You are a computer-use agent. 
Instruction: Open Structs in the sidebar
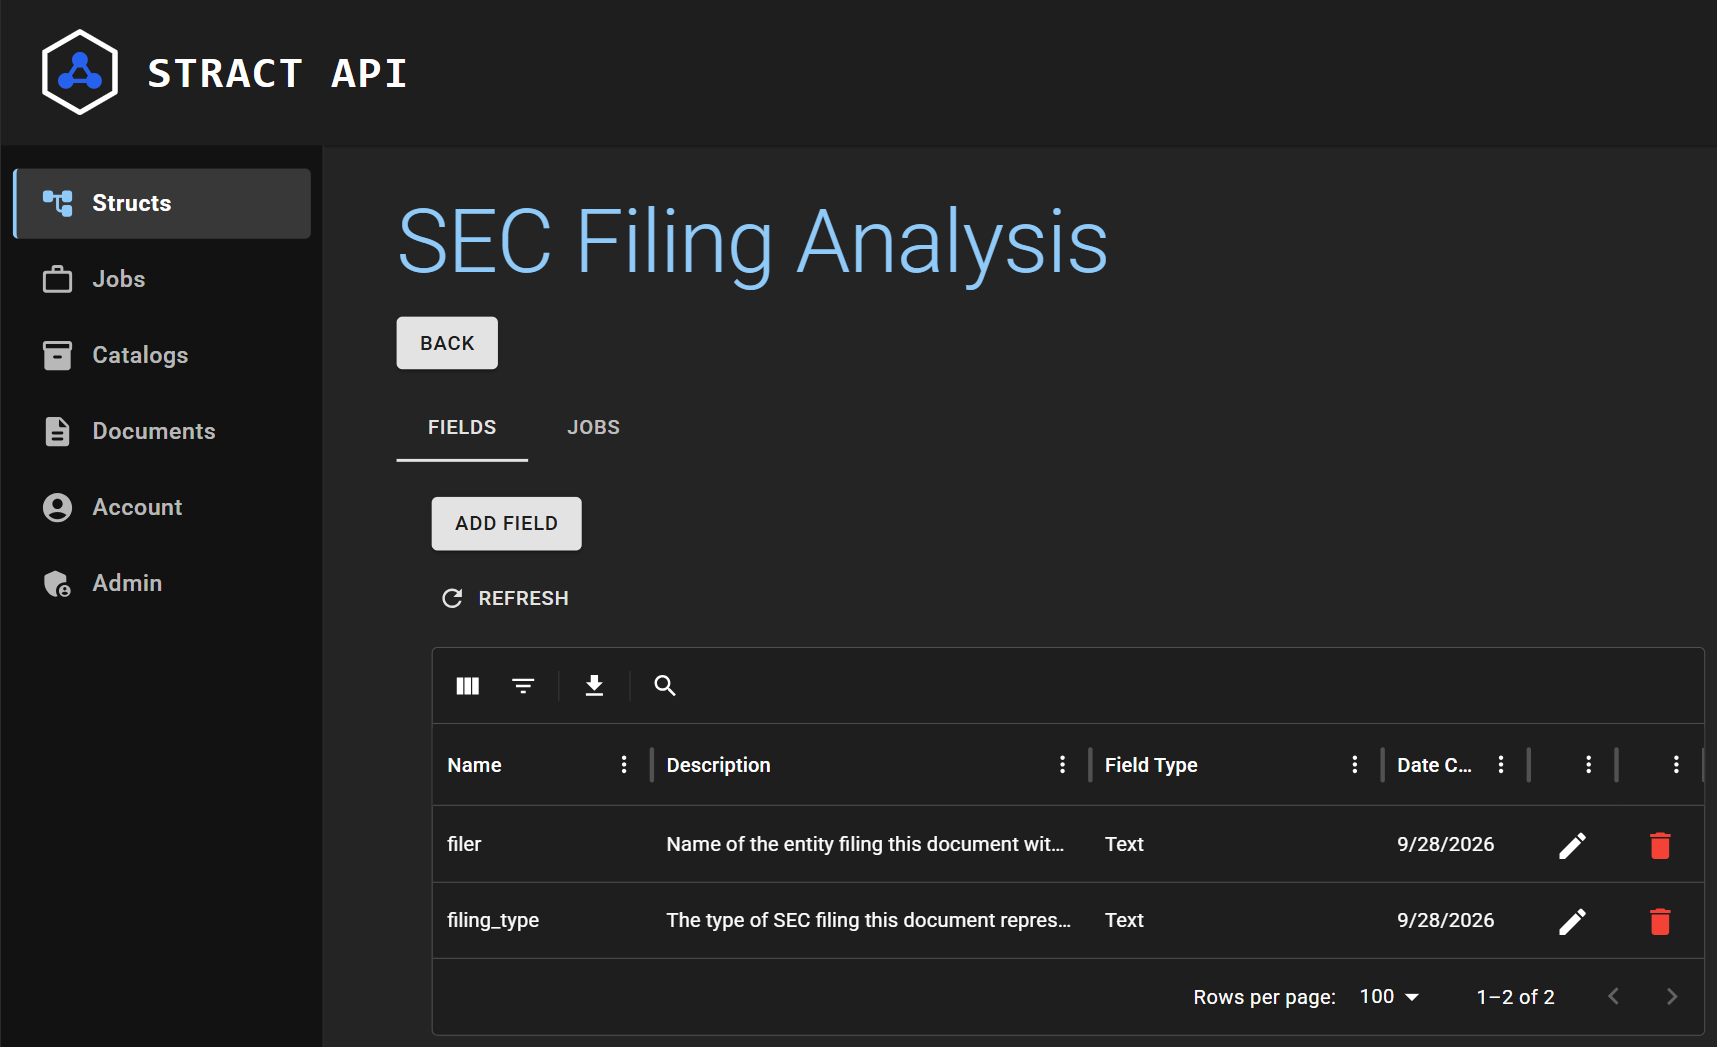[x=162, y=203]
